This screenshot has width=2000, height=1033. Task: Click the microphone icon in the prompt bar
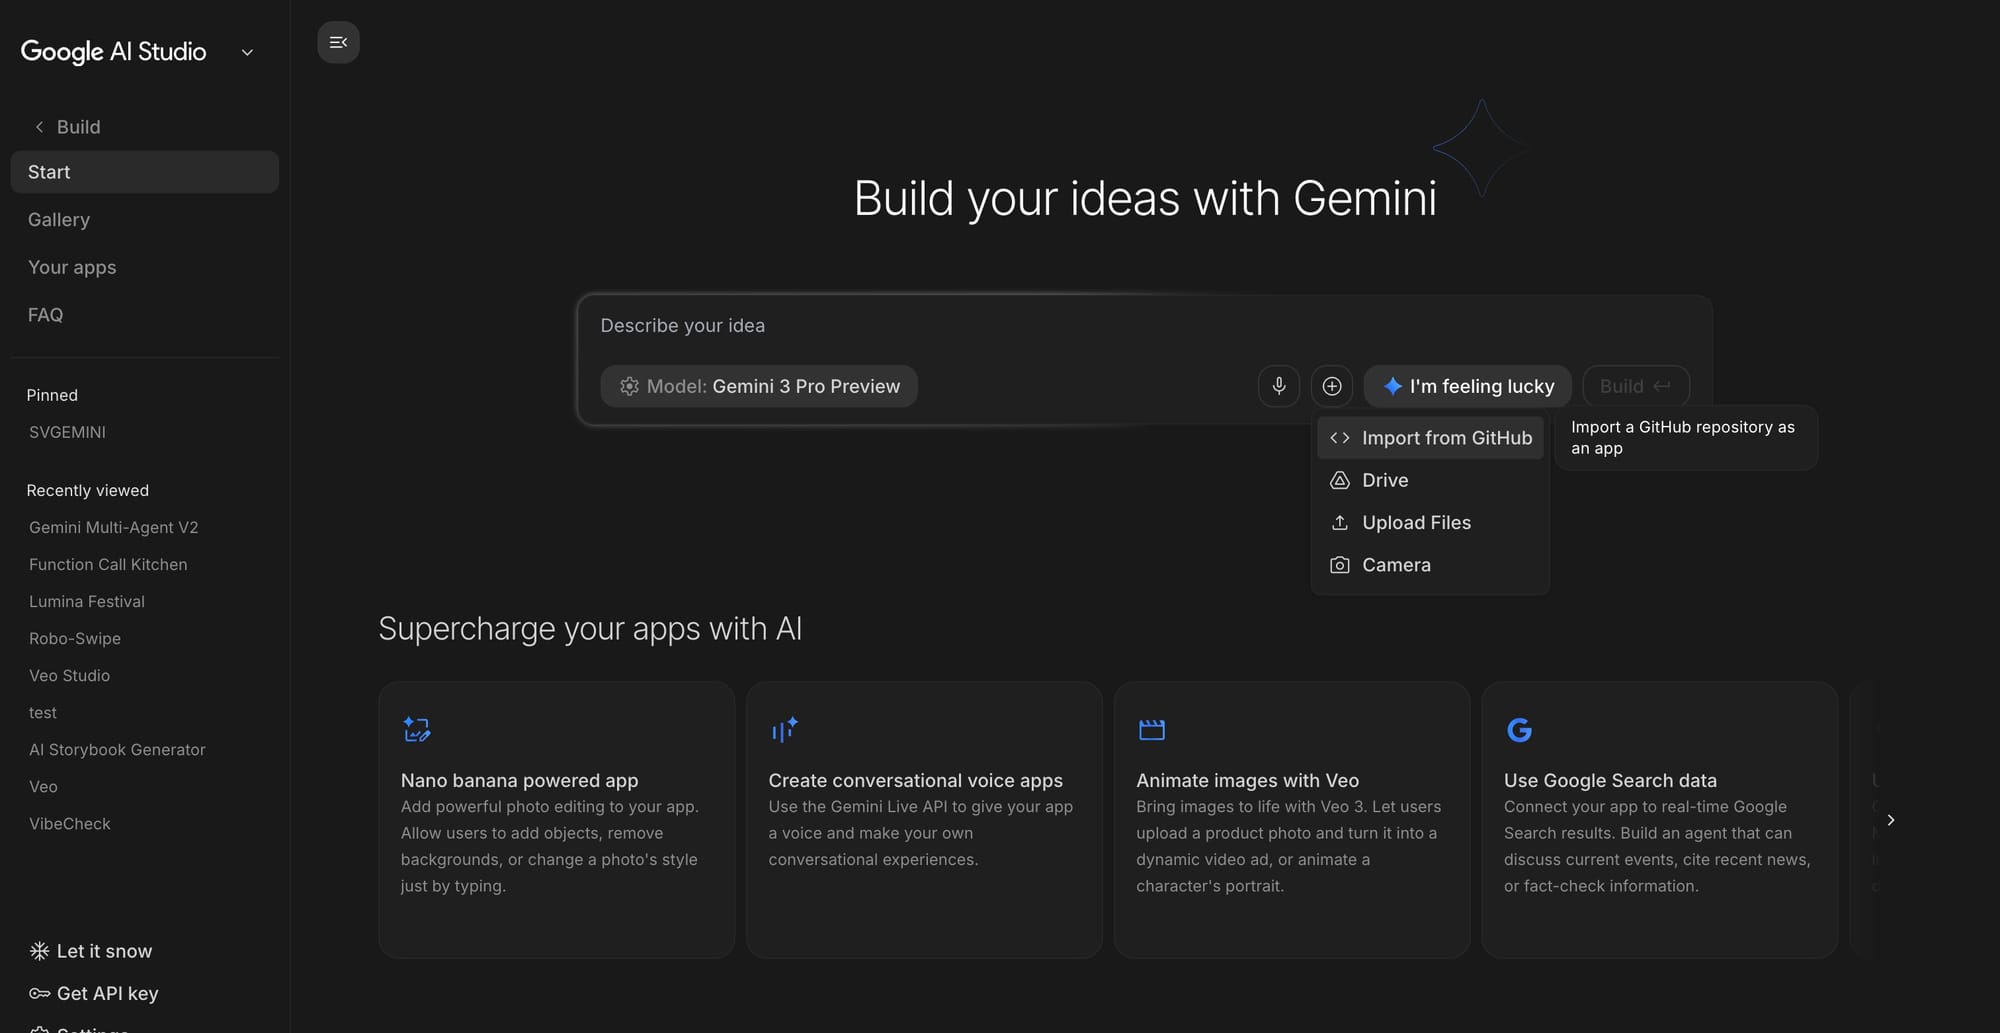point(1279,386)
